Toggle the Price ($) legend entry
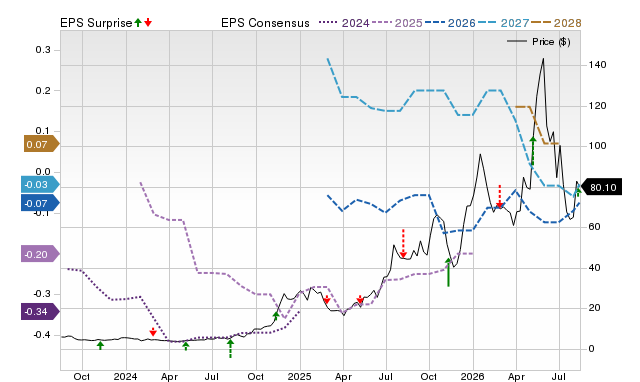Screen dimensions: 640x382 tap(539, 42)
